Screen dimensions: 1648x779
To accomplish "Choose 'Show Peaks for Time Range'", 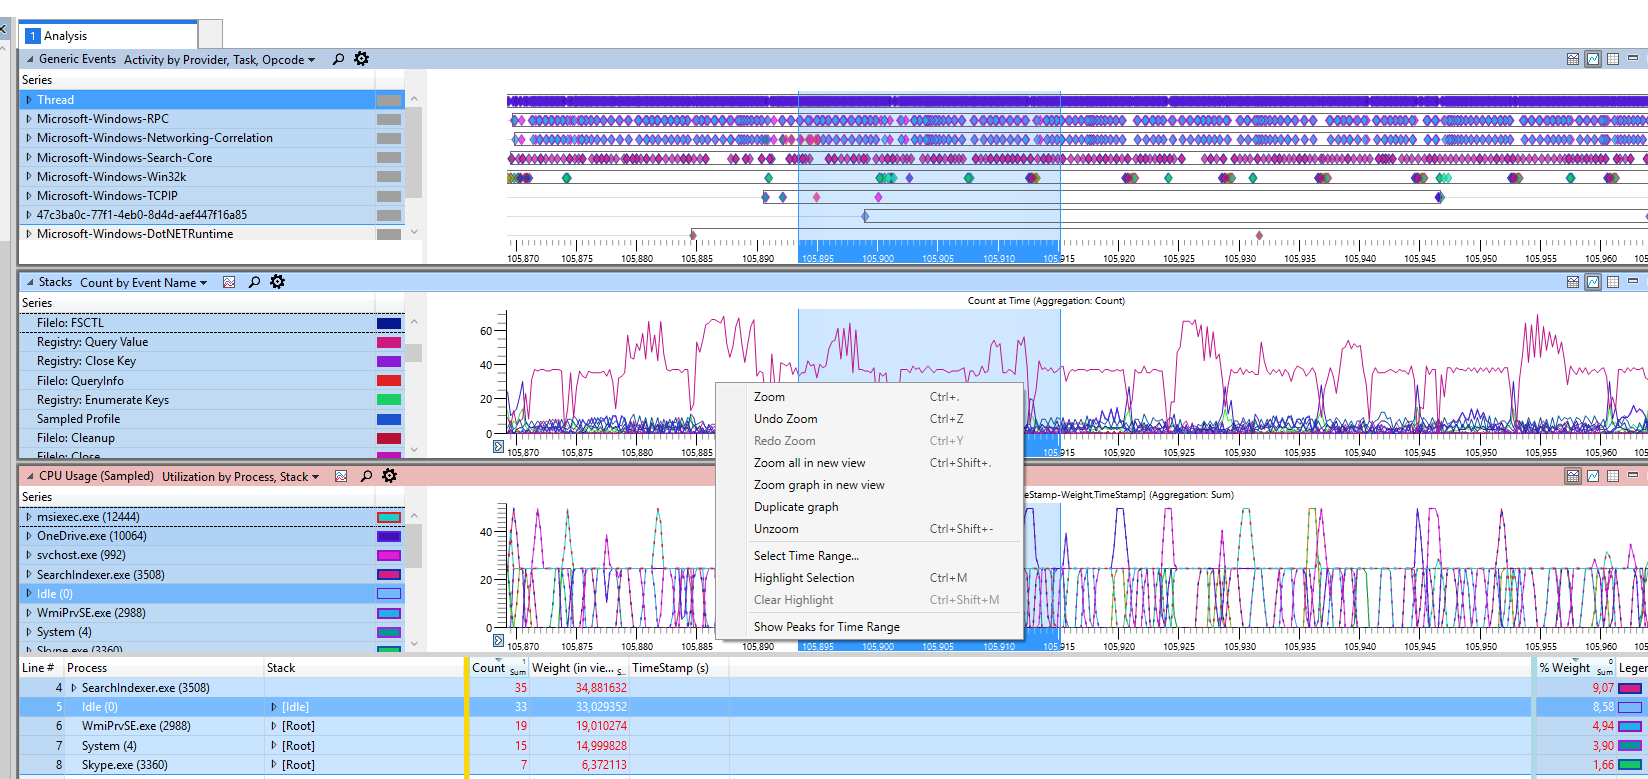I will pos(870,627).
